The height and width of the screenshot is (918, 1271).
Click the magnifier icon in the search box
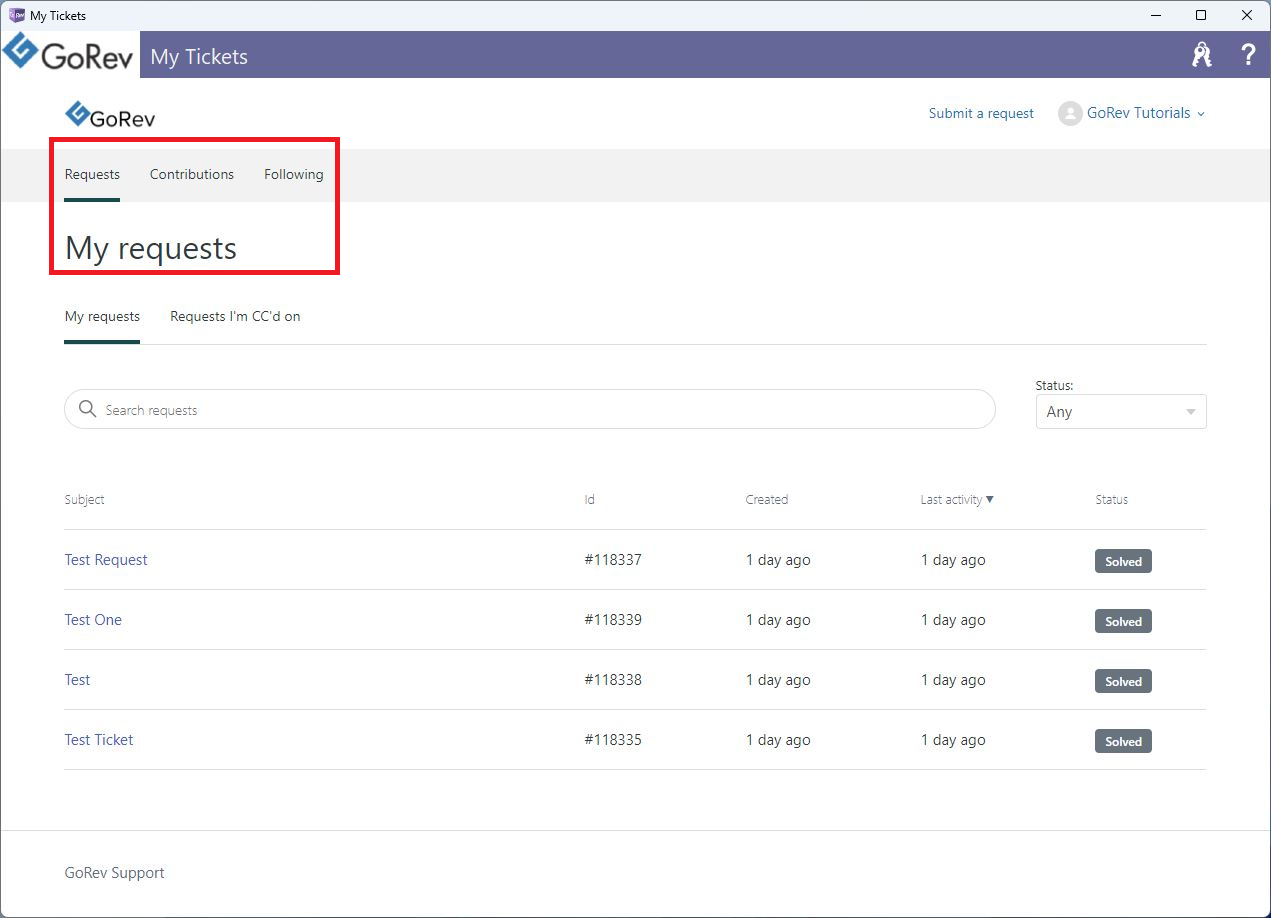(88, 409)
